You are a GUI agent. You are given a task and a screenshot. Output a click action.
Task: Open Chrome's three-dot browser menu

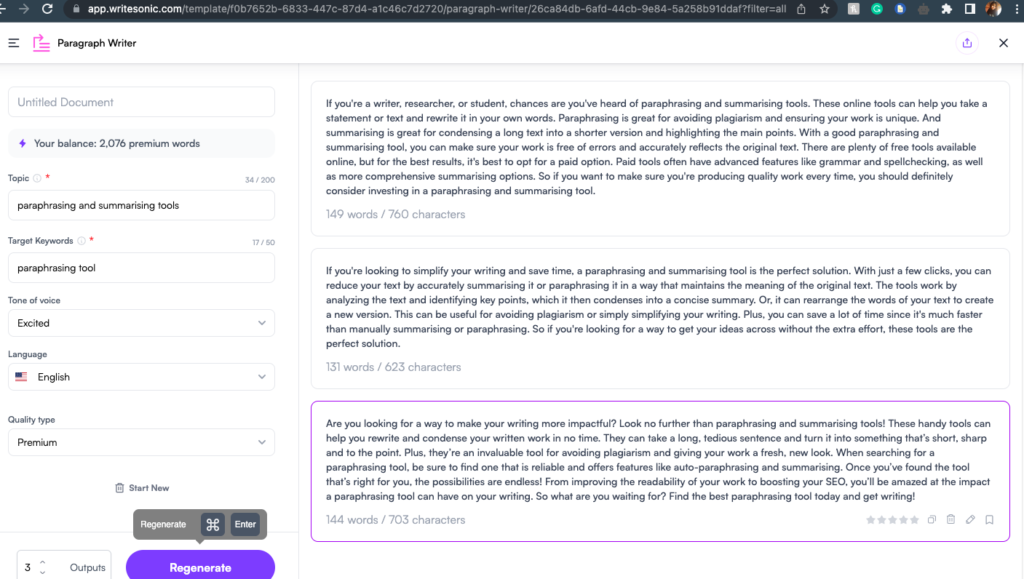click(1014, 10)
